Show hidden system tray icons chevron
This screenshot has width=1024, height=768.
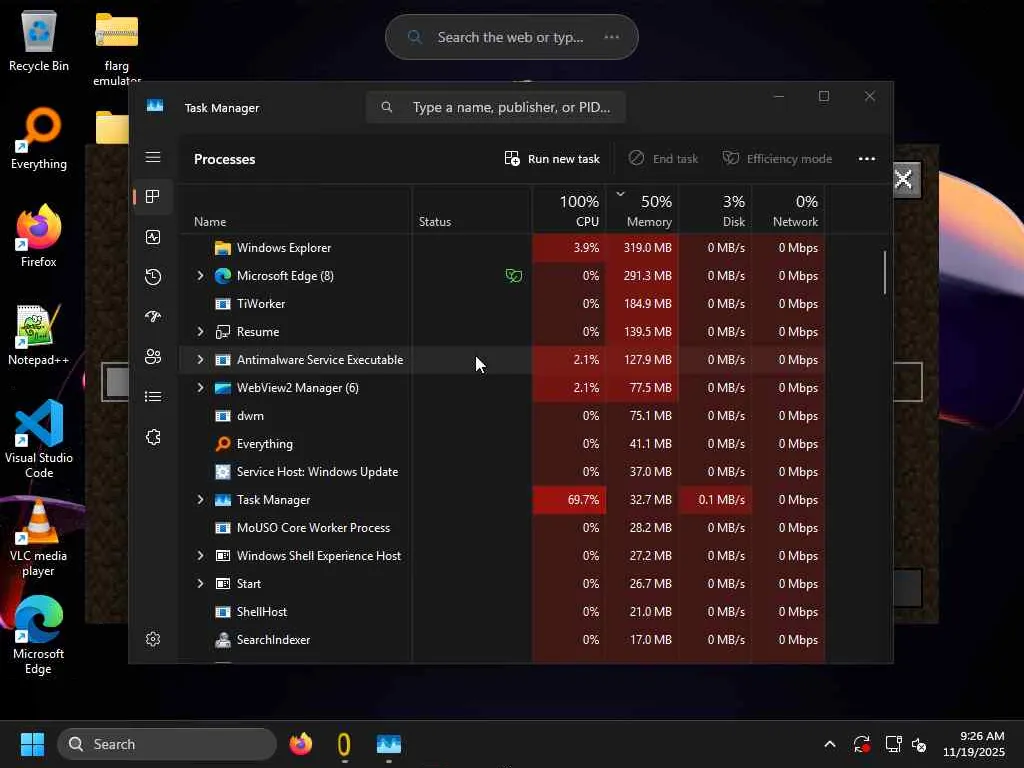pos(829,744)
